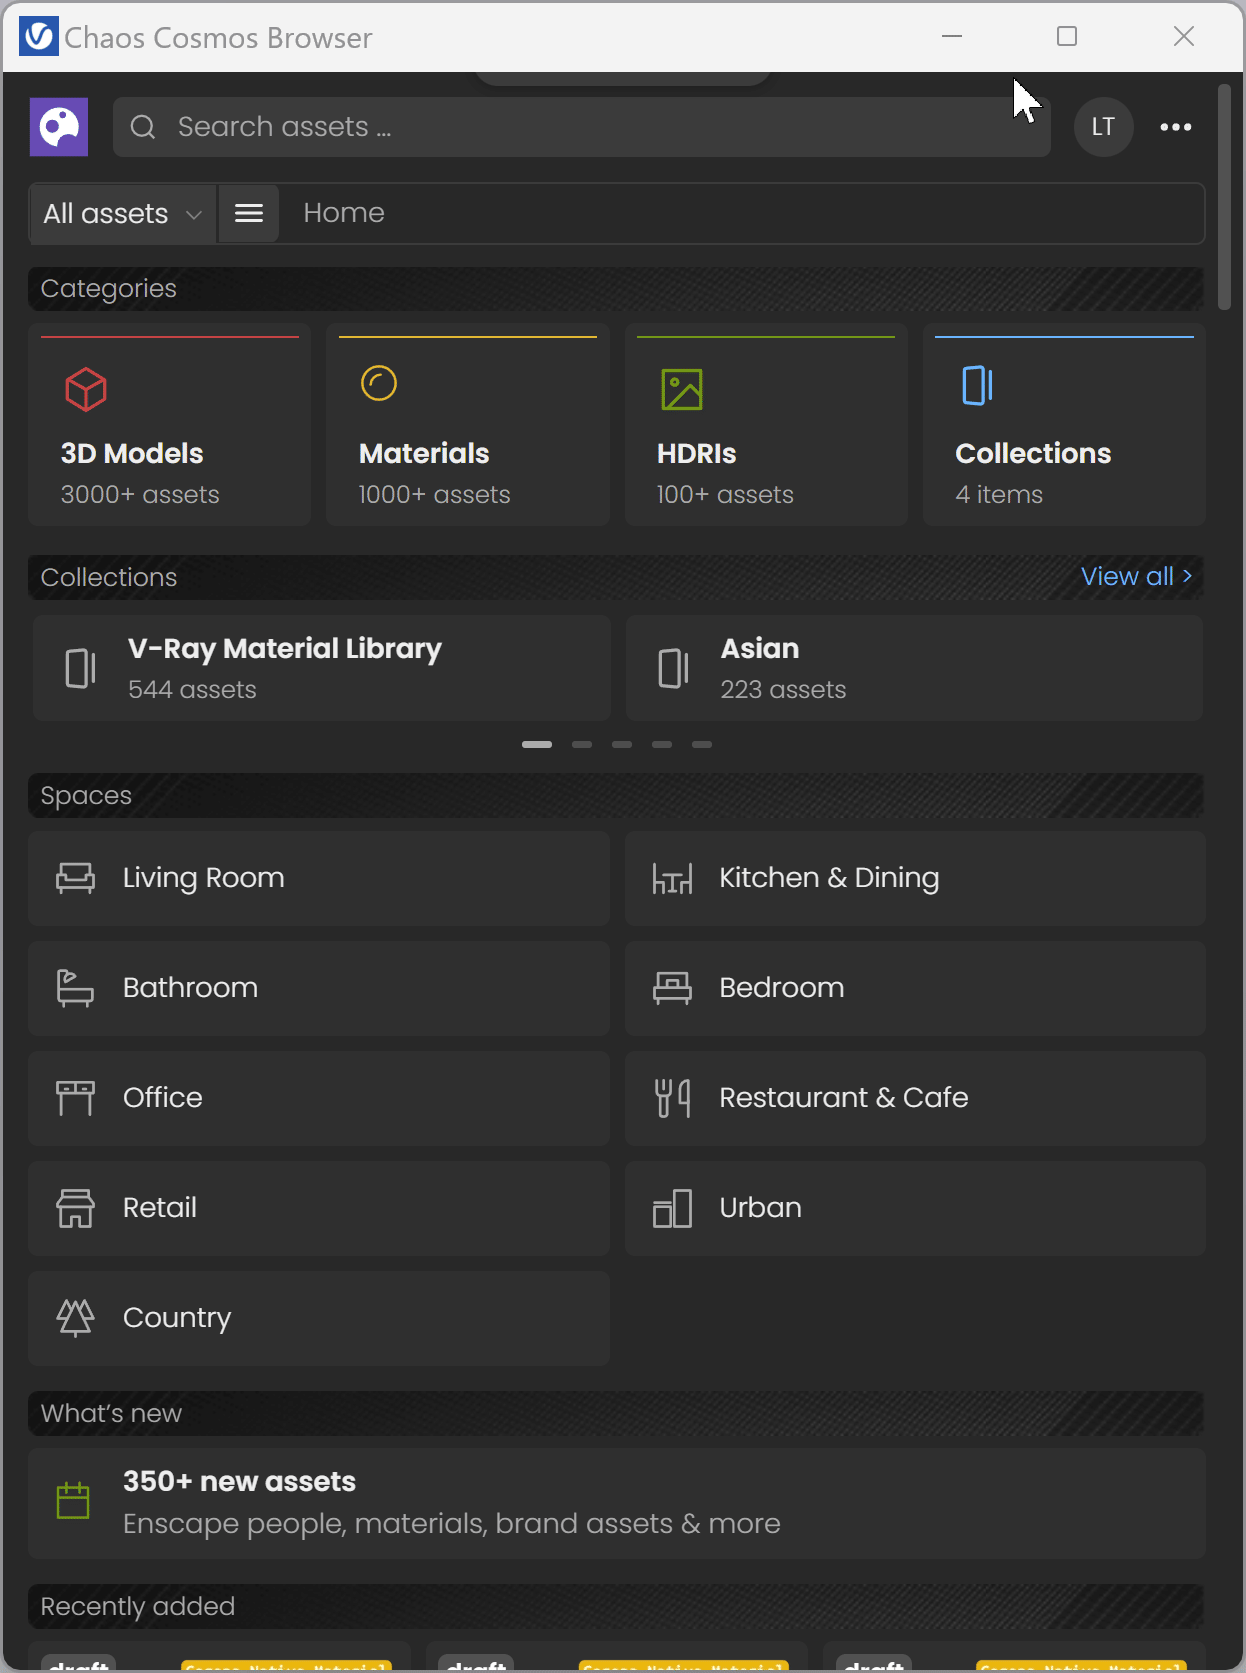Click the Spaces section header
Viewport: 1246px width, 1673px height.
616,795
